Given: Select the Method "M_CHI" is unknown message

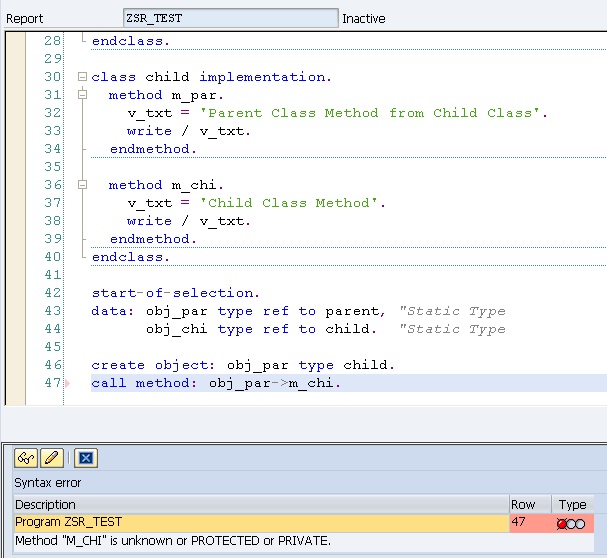Looking at the screenshot, I should pos(172,541).
